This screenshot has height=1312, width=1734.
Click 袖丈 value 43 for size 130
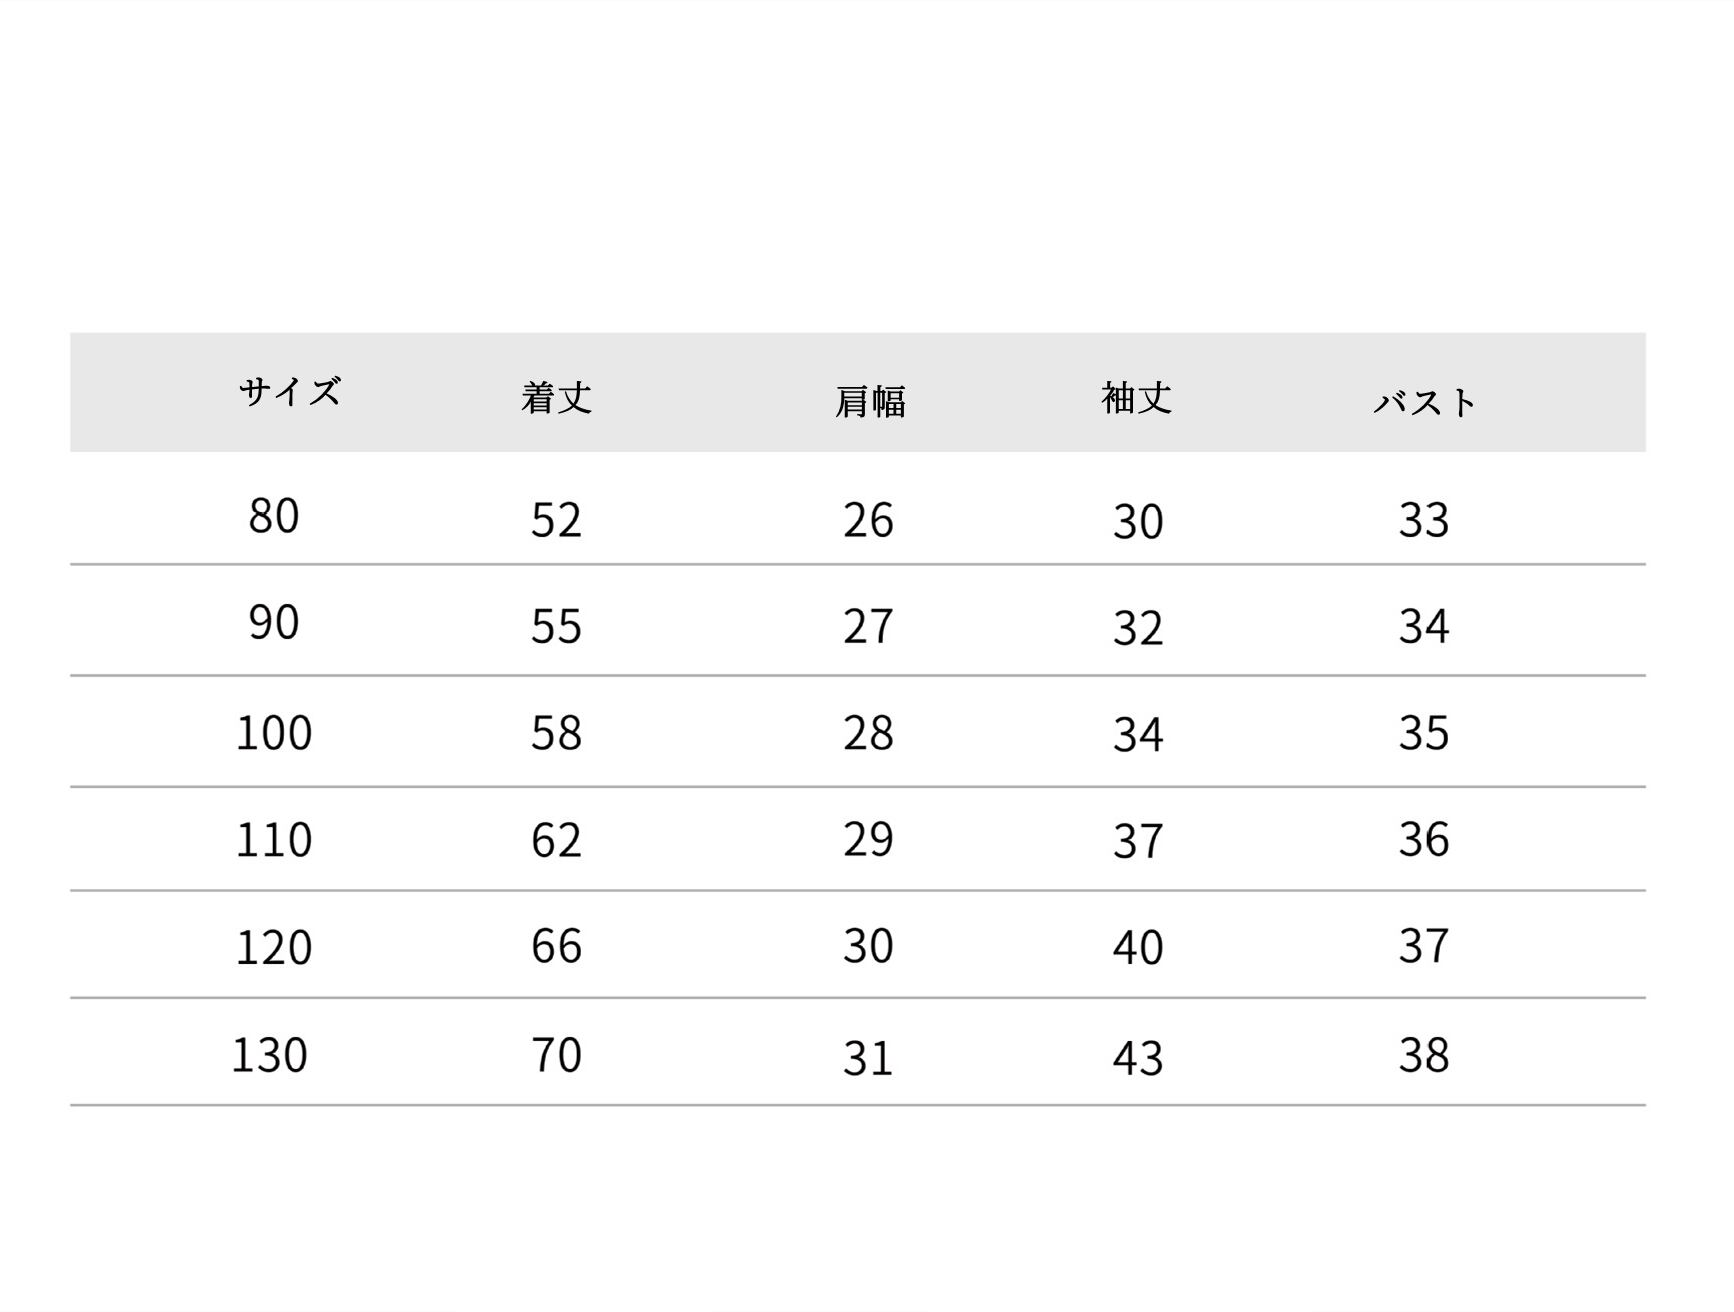[1138, 1058]
